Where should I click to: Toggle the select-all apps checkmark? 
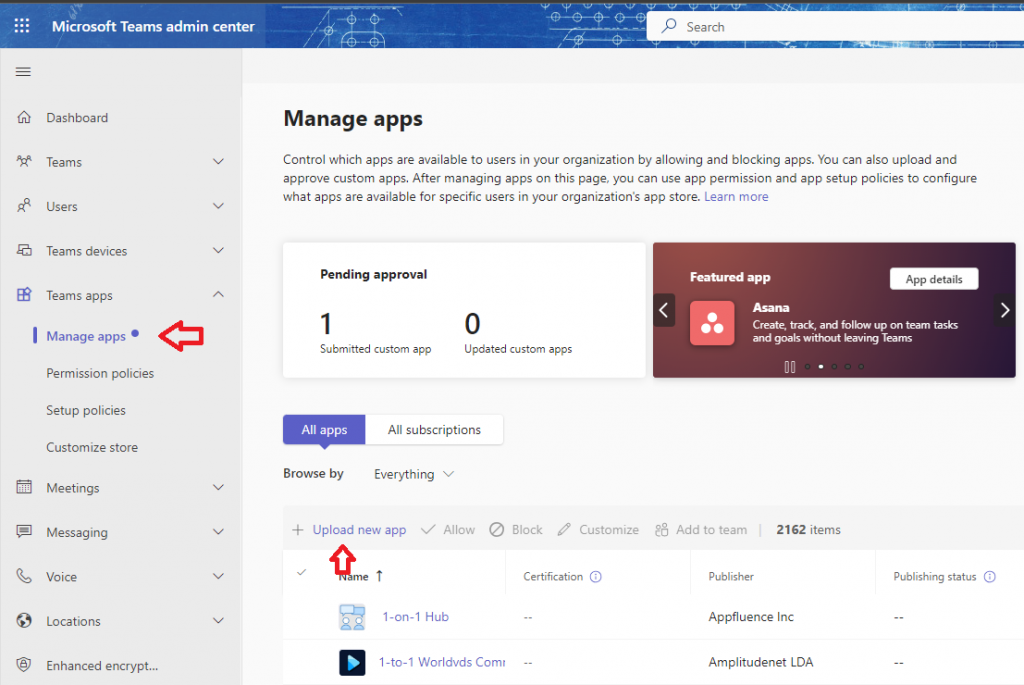pos(302,573)
